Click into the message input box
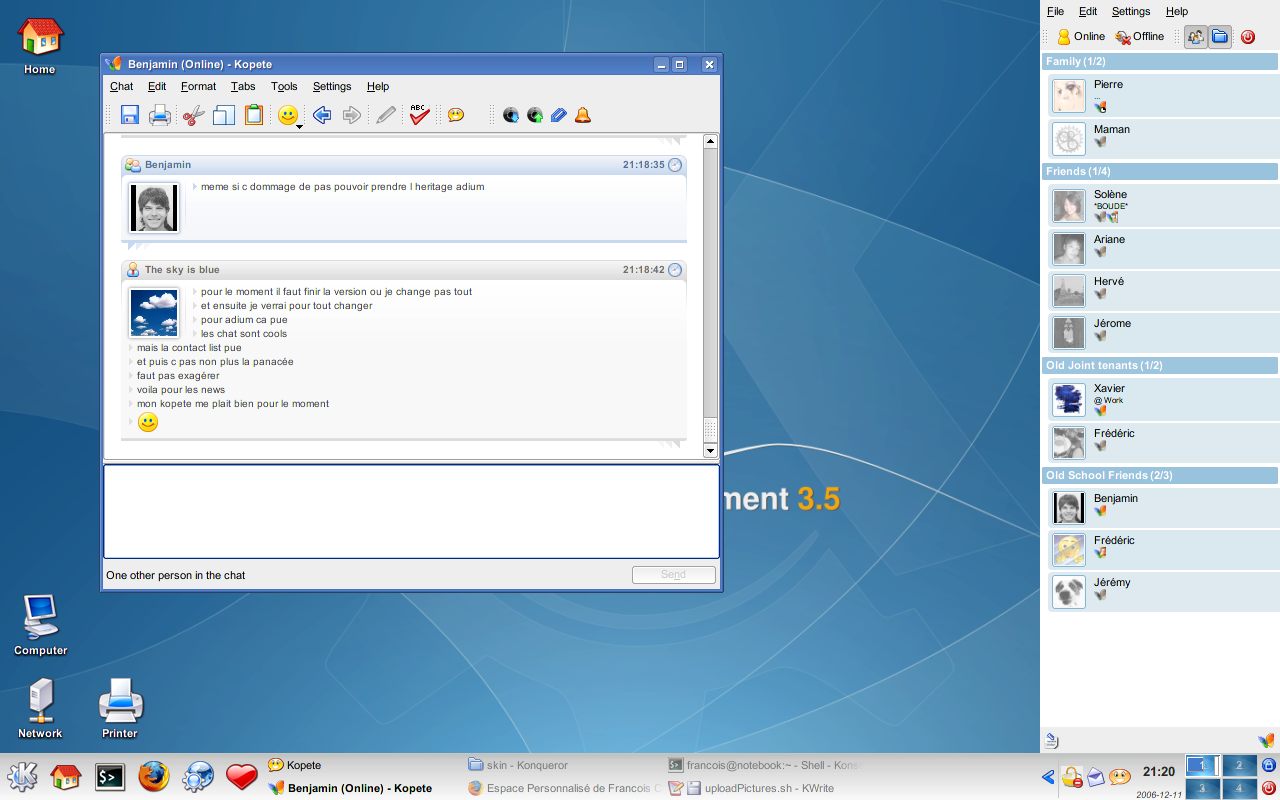The height and width of the screenshot is (800, 1280). (411, 512)
